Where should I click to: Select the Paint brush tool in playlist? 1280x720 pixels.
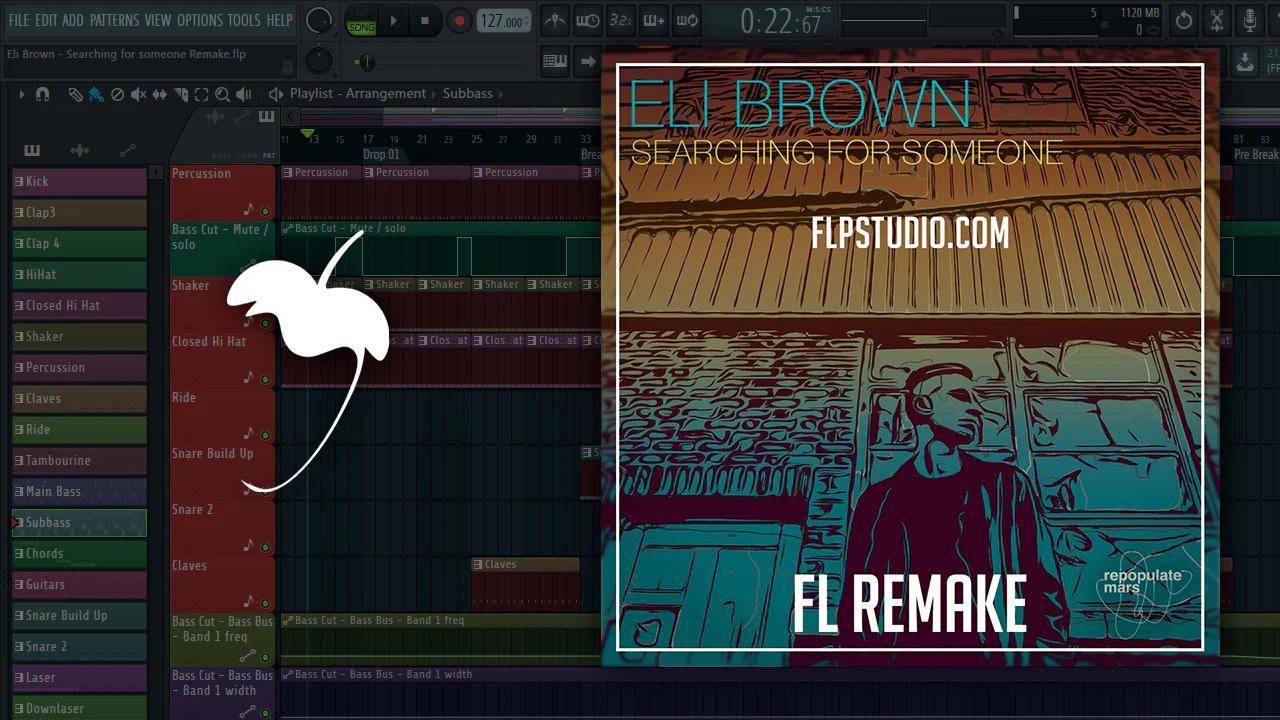click(x=96, y=94)
